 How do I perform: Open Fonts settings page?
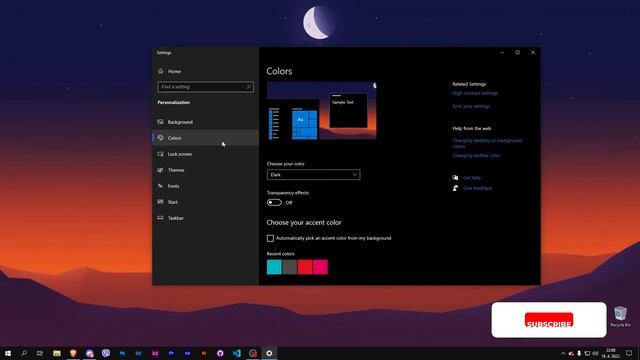205,186
